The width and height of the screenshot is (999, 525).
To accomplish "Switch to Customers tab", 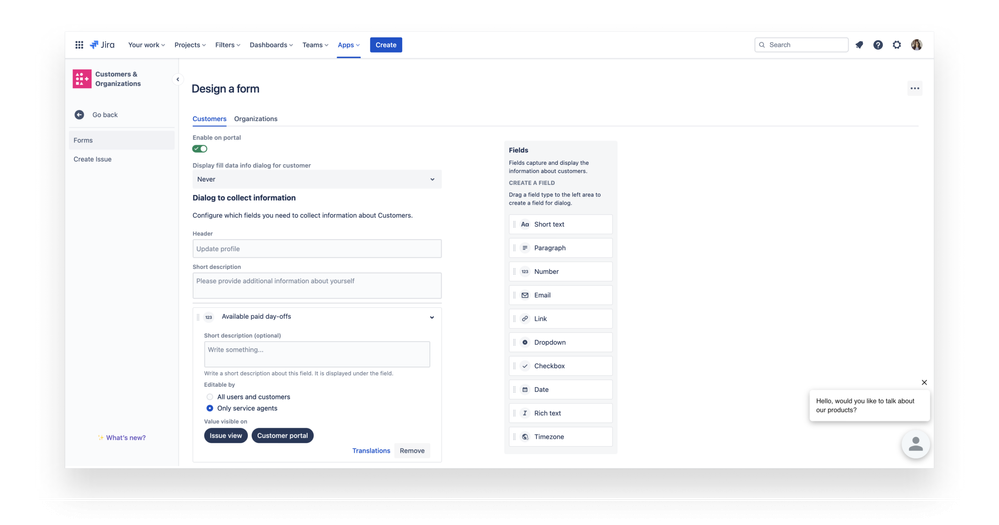I will [209, 119].
